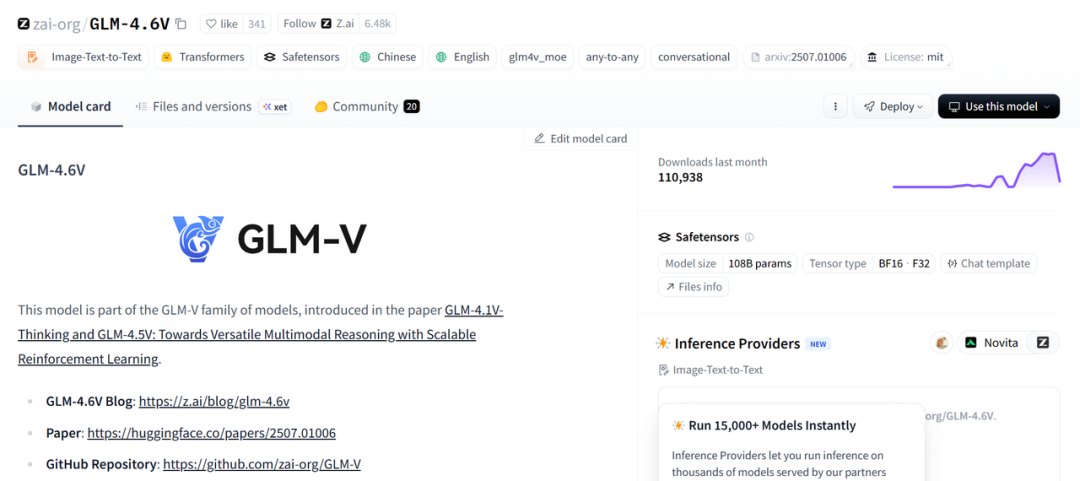Open the Files info link
Viewport: 1080px width, 481px height.
click(x=693, y=287)
